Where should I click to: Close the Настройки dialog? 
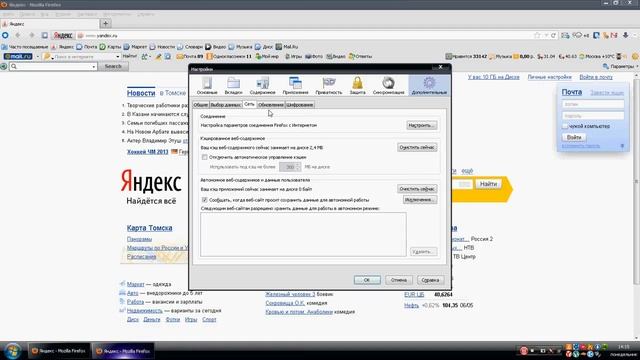441,67
